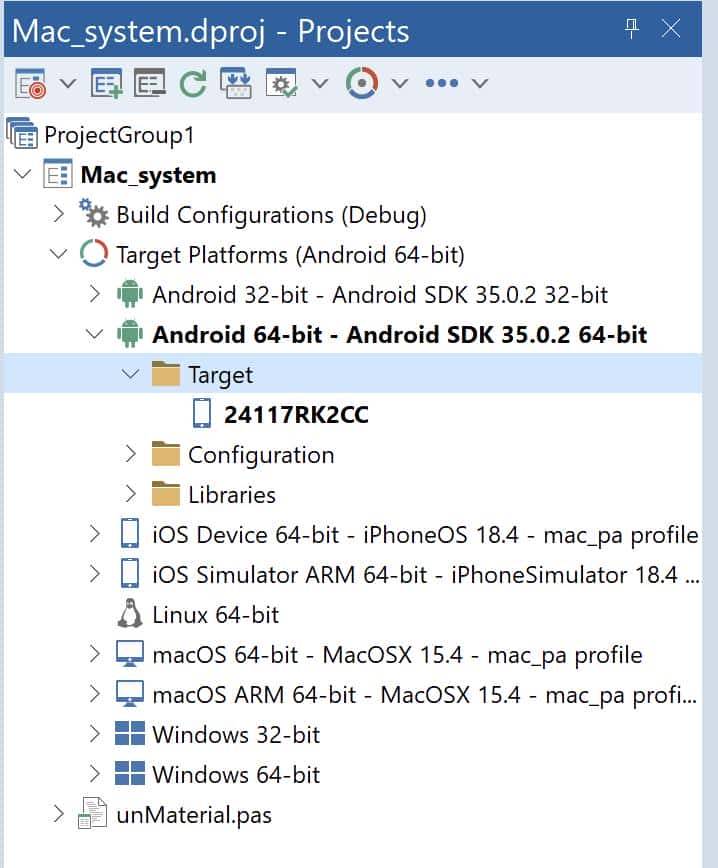The width and height of the screenshot is (718, 868).
Task: Expand the Libraries folder
Action: (130, 494)
